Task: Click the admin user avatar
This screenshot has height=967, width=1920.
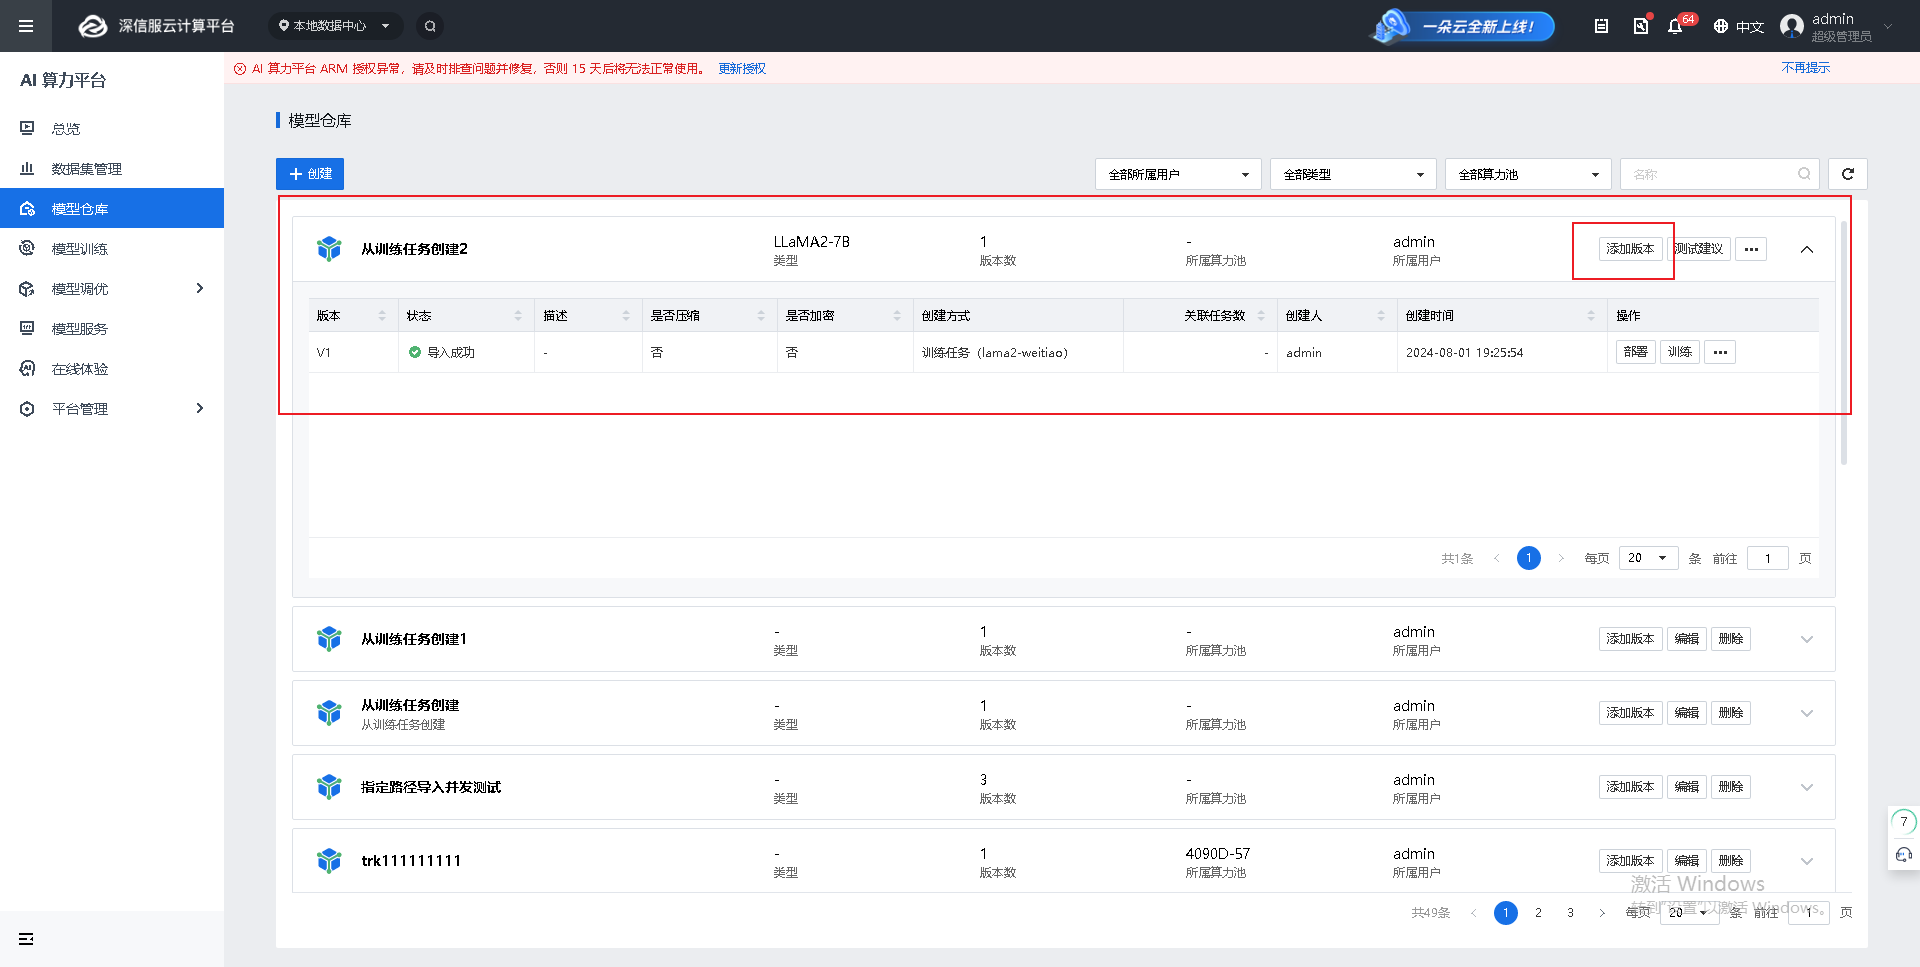Action: tap(1792, 26)
